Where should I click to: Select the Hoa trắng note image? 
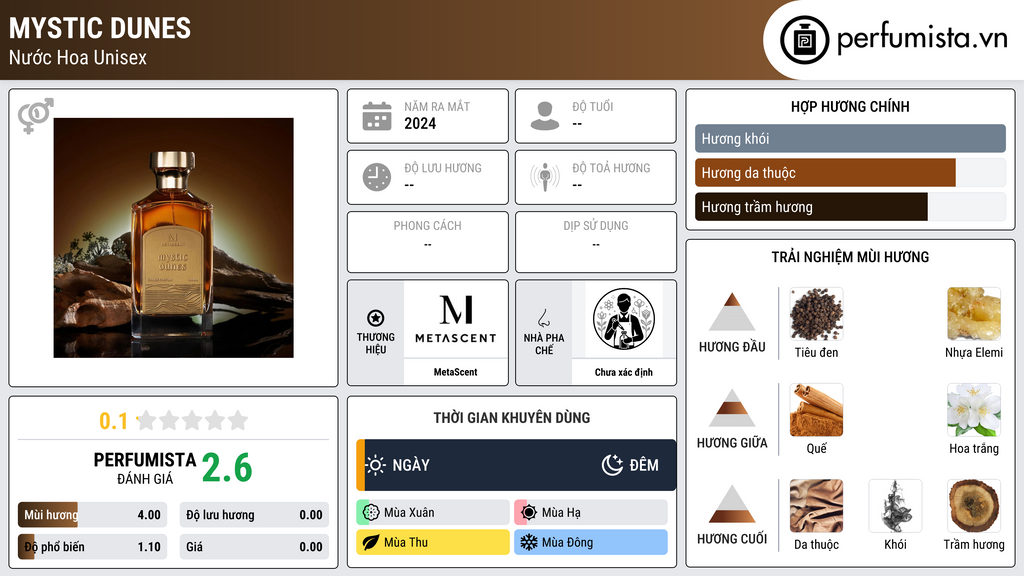pos(974,410)
